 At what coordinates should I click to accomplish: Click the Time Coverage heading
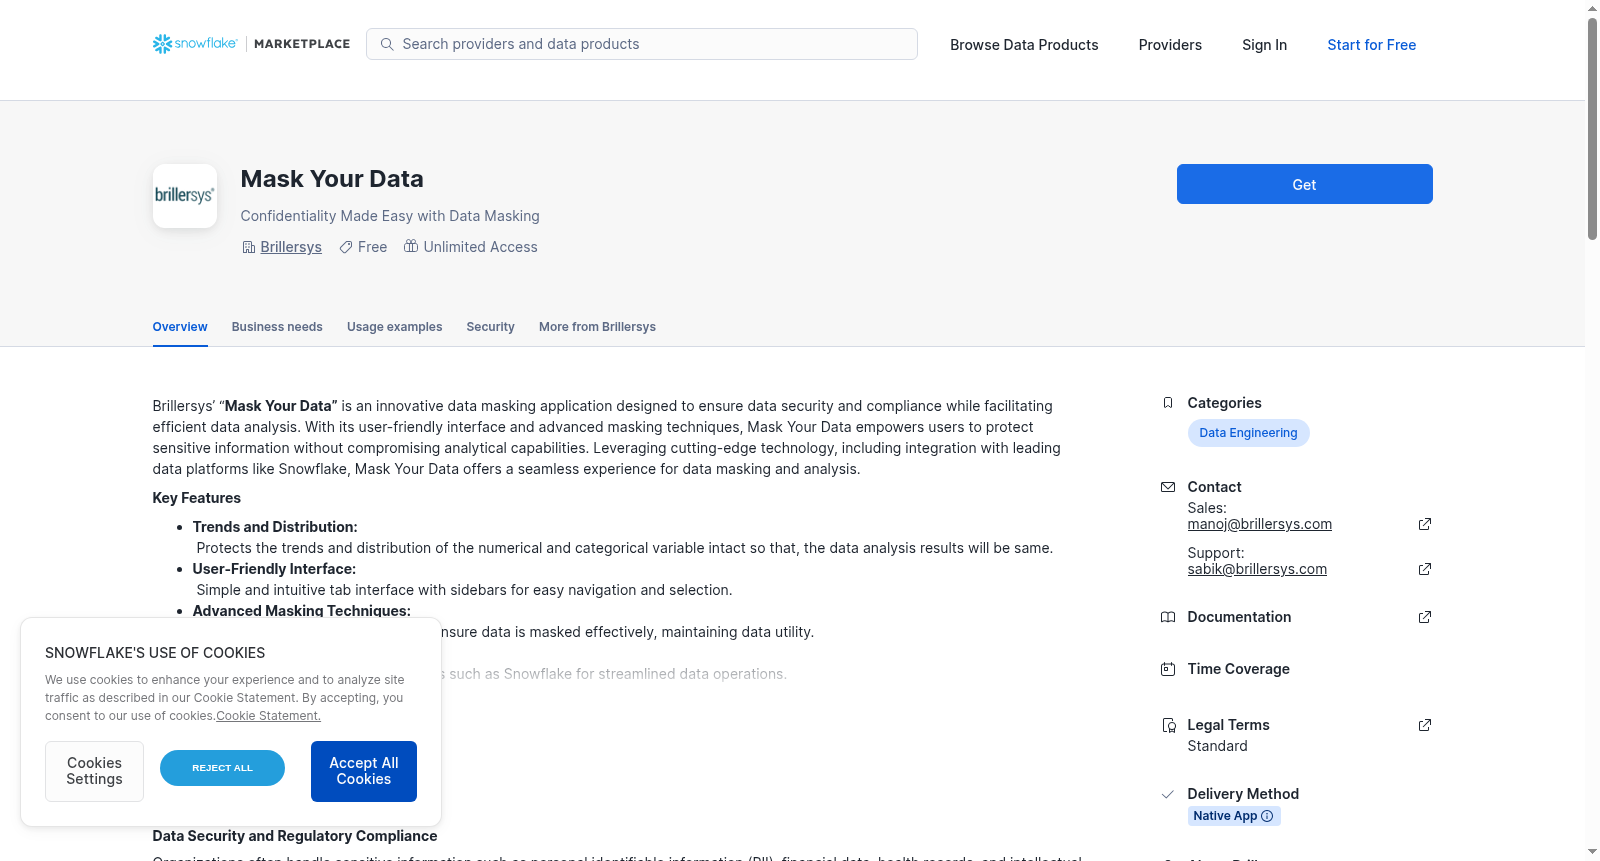pos(1238,669)
